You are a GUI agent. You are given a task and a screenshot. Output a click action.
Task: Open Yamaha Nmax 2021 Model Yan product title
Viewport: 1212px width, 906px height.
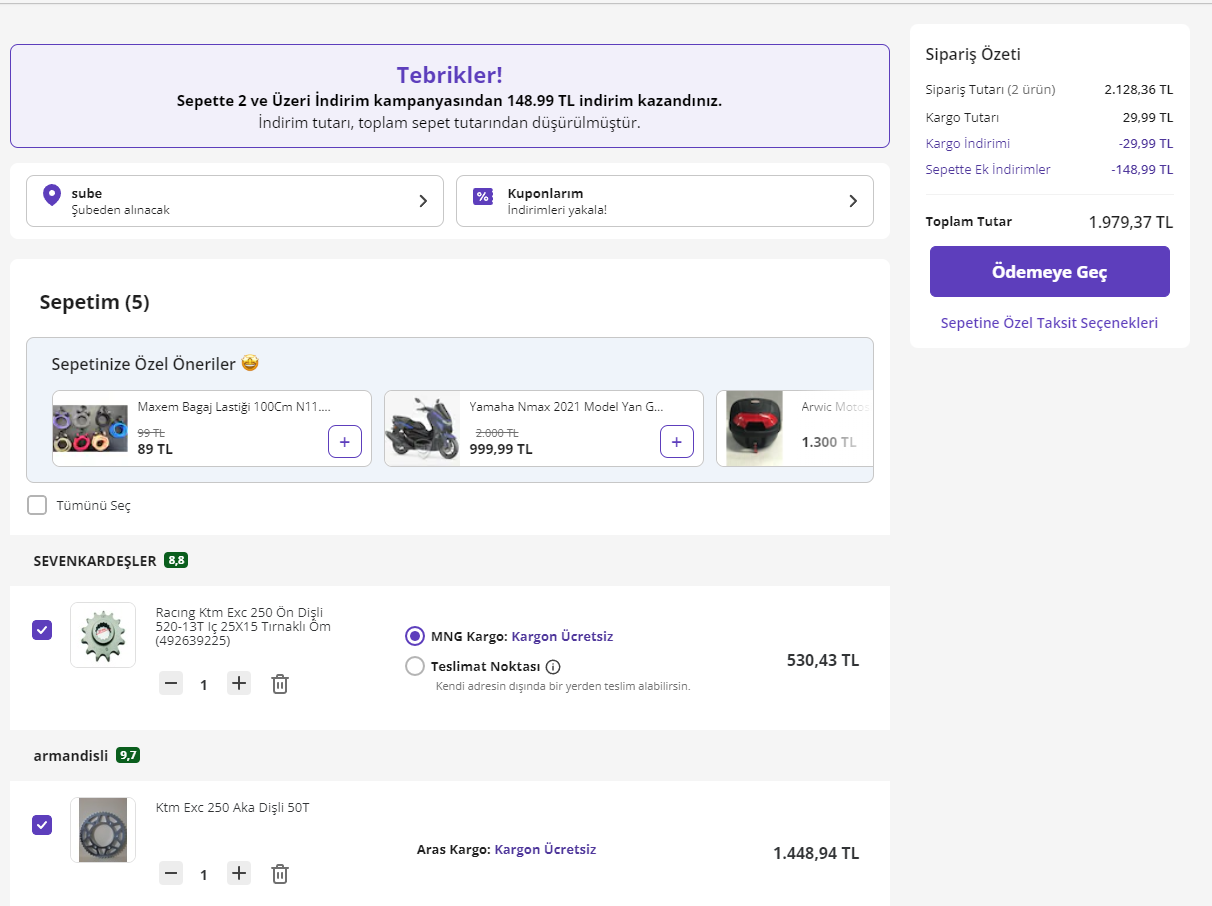click(566, 407)
